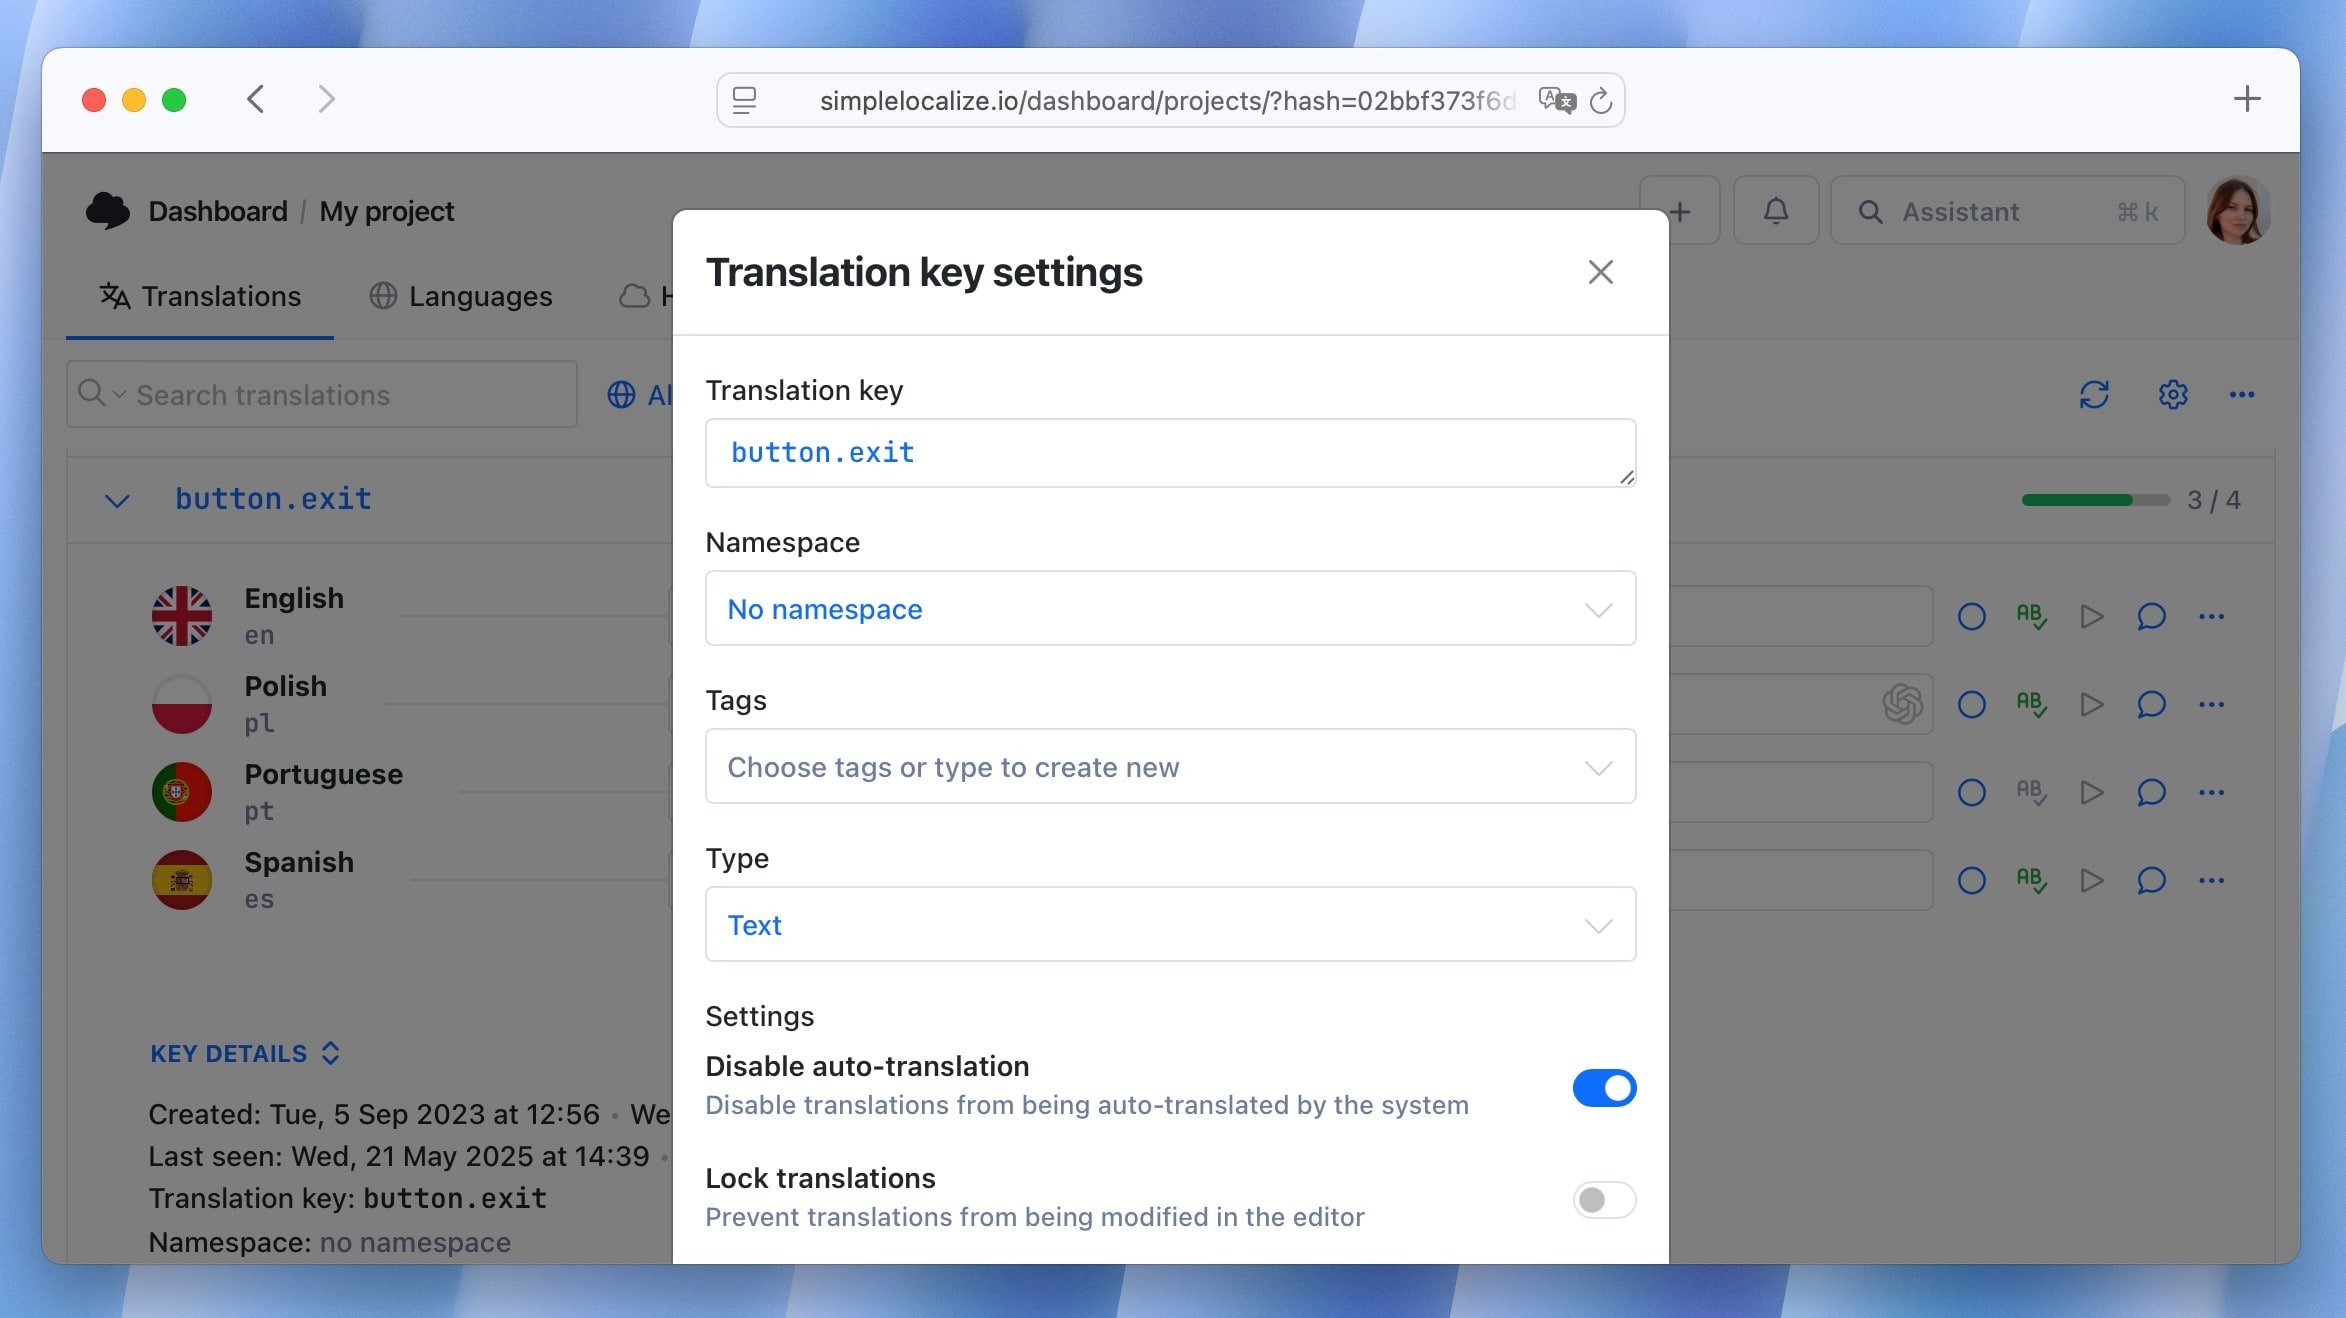Image resolution: width=2346 pixels, height=1318 pixels.
Task: Disable the auto-translation toggle
Action: pyautogui.click(x=1603, y=1088)
